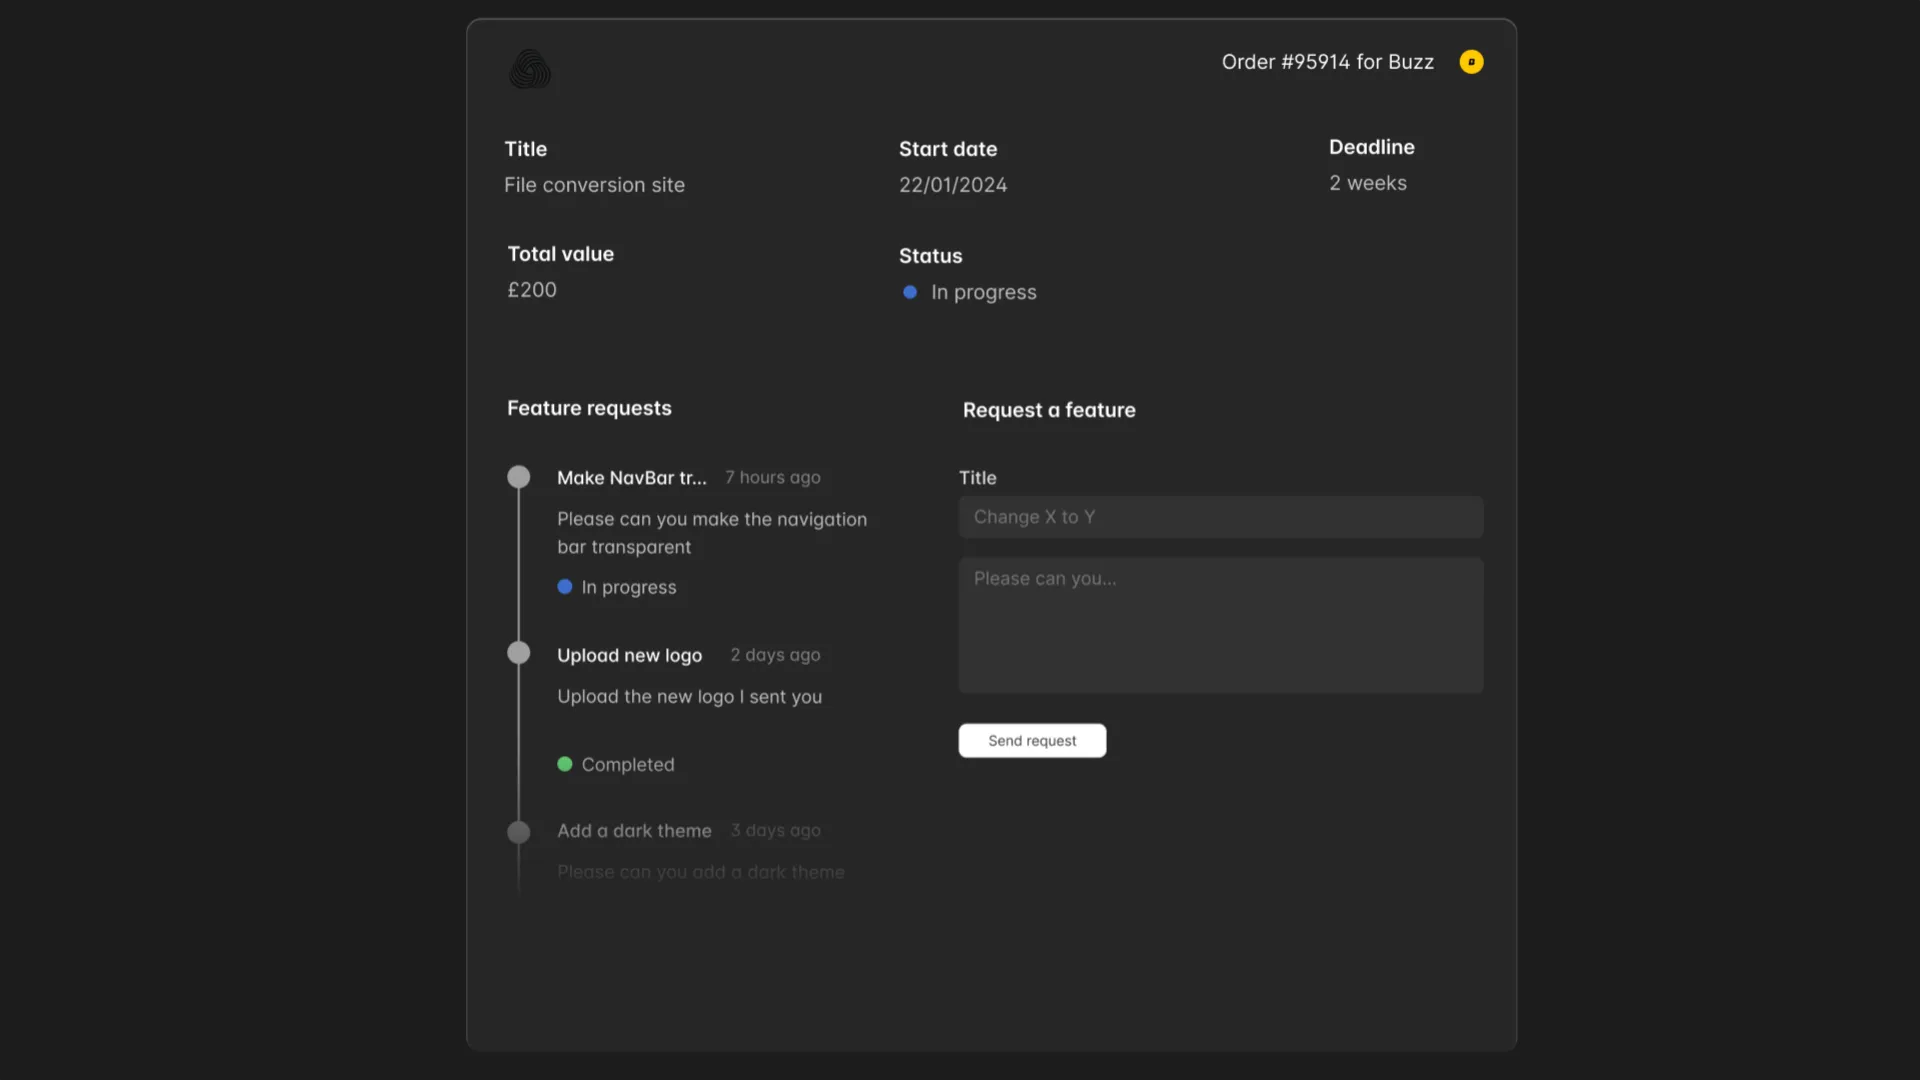Viewport: 1920px width, 1080px height.
Task: Click blue dot on NavBar request status
Action: coord(565,587)
